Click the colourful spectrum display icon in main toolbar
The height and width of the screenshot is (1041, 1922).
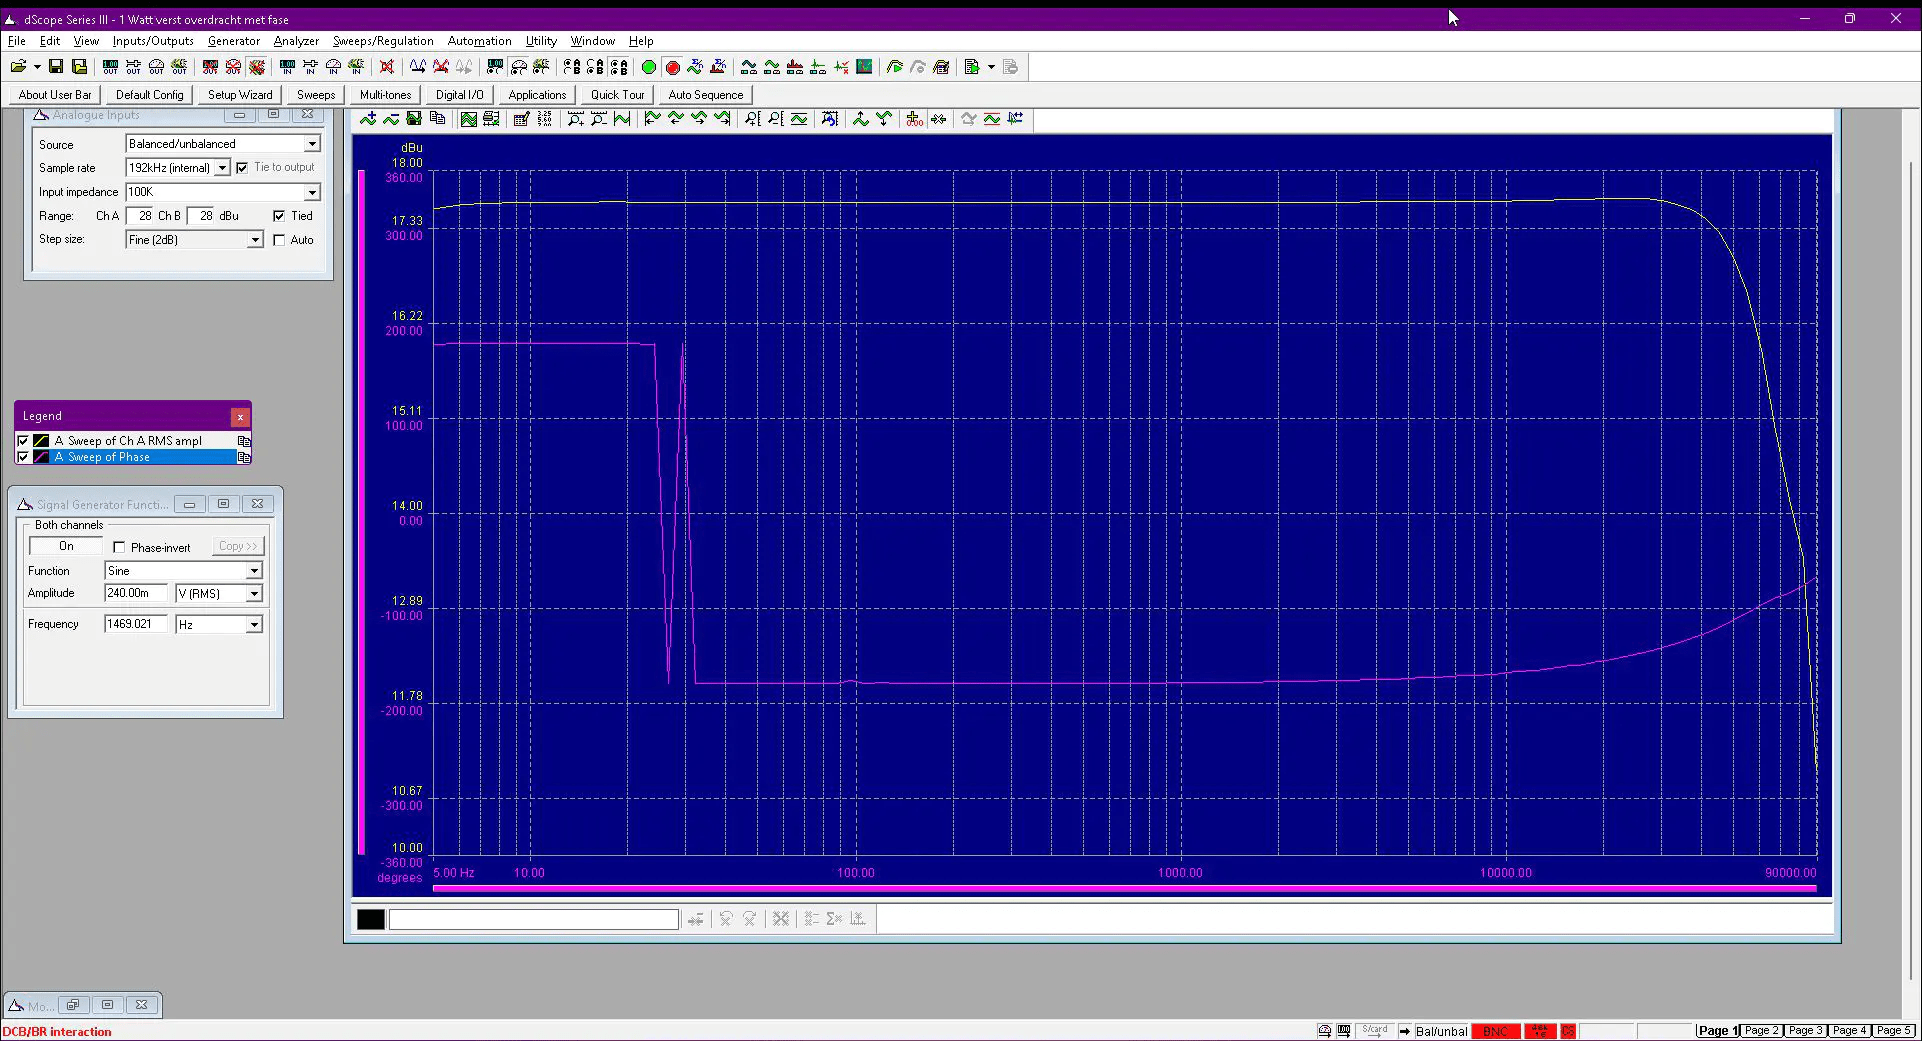(865, 67)
